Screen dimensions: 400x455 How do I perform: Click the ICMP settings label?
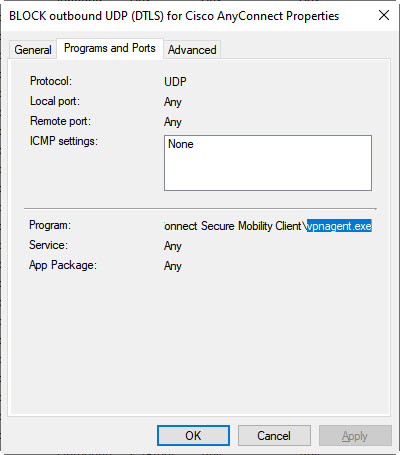coord(64,141)
